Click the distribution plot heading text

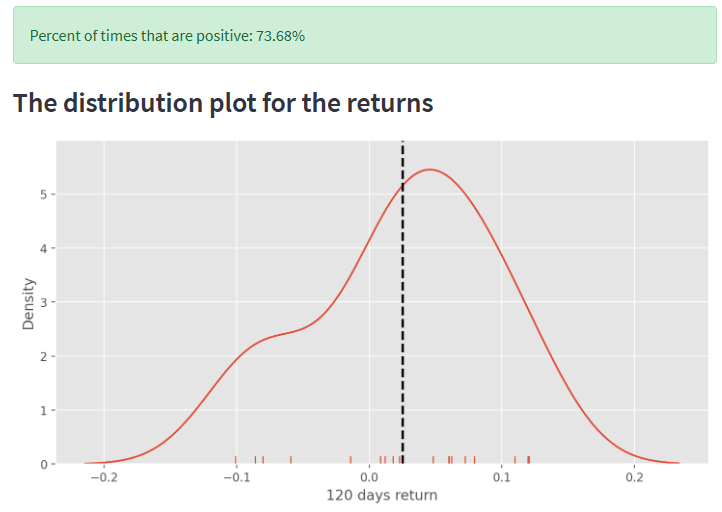tap(223, 102)
